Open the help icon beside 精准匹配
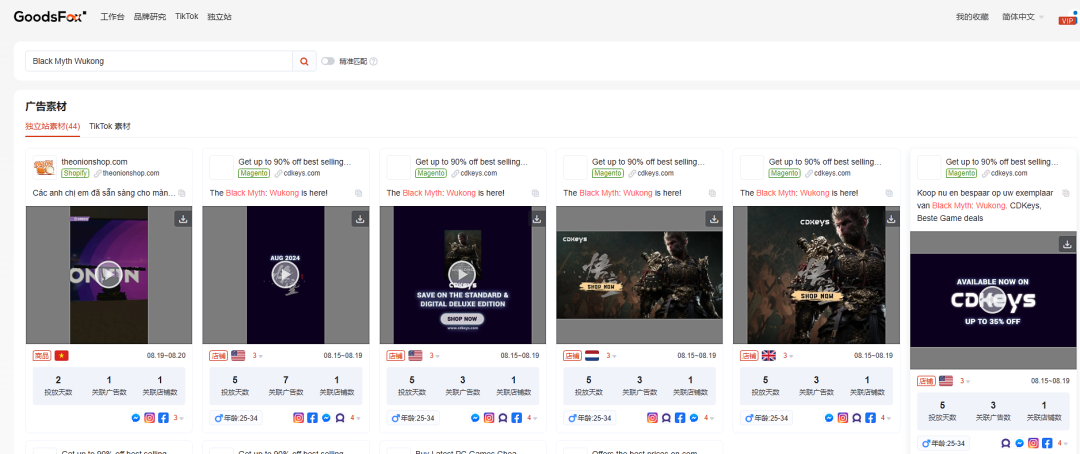The height and width of the screenshot is (454, 1080). tap(373, 61)
